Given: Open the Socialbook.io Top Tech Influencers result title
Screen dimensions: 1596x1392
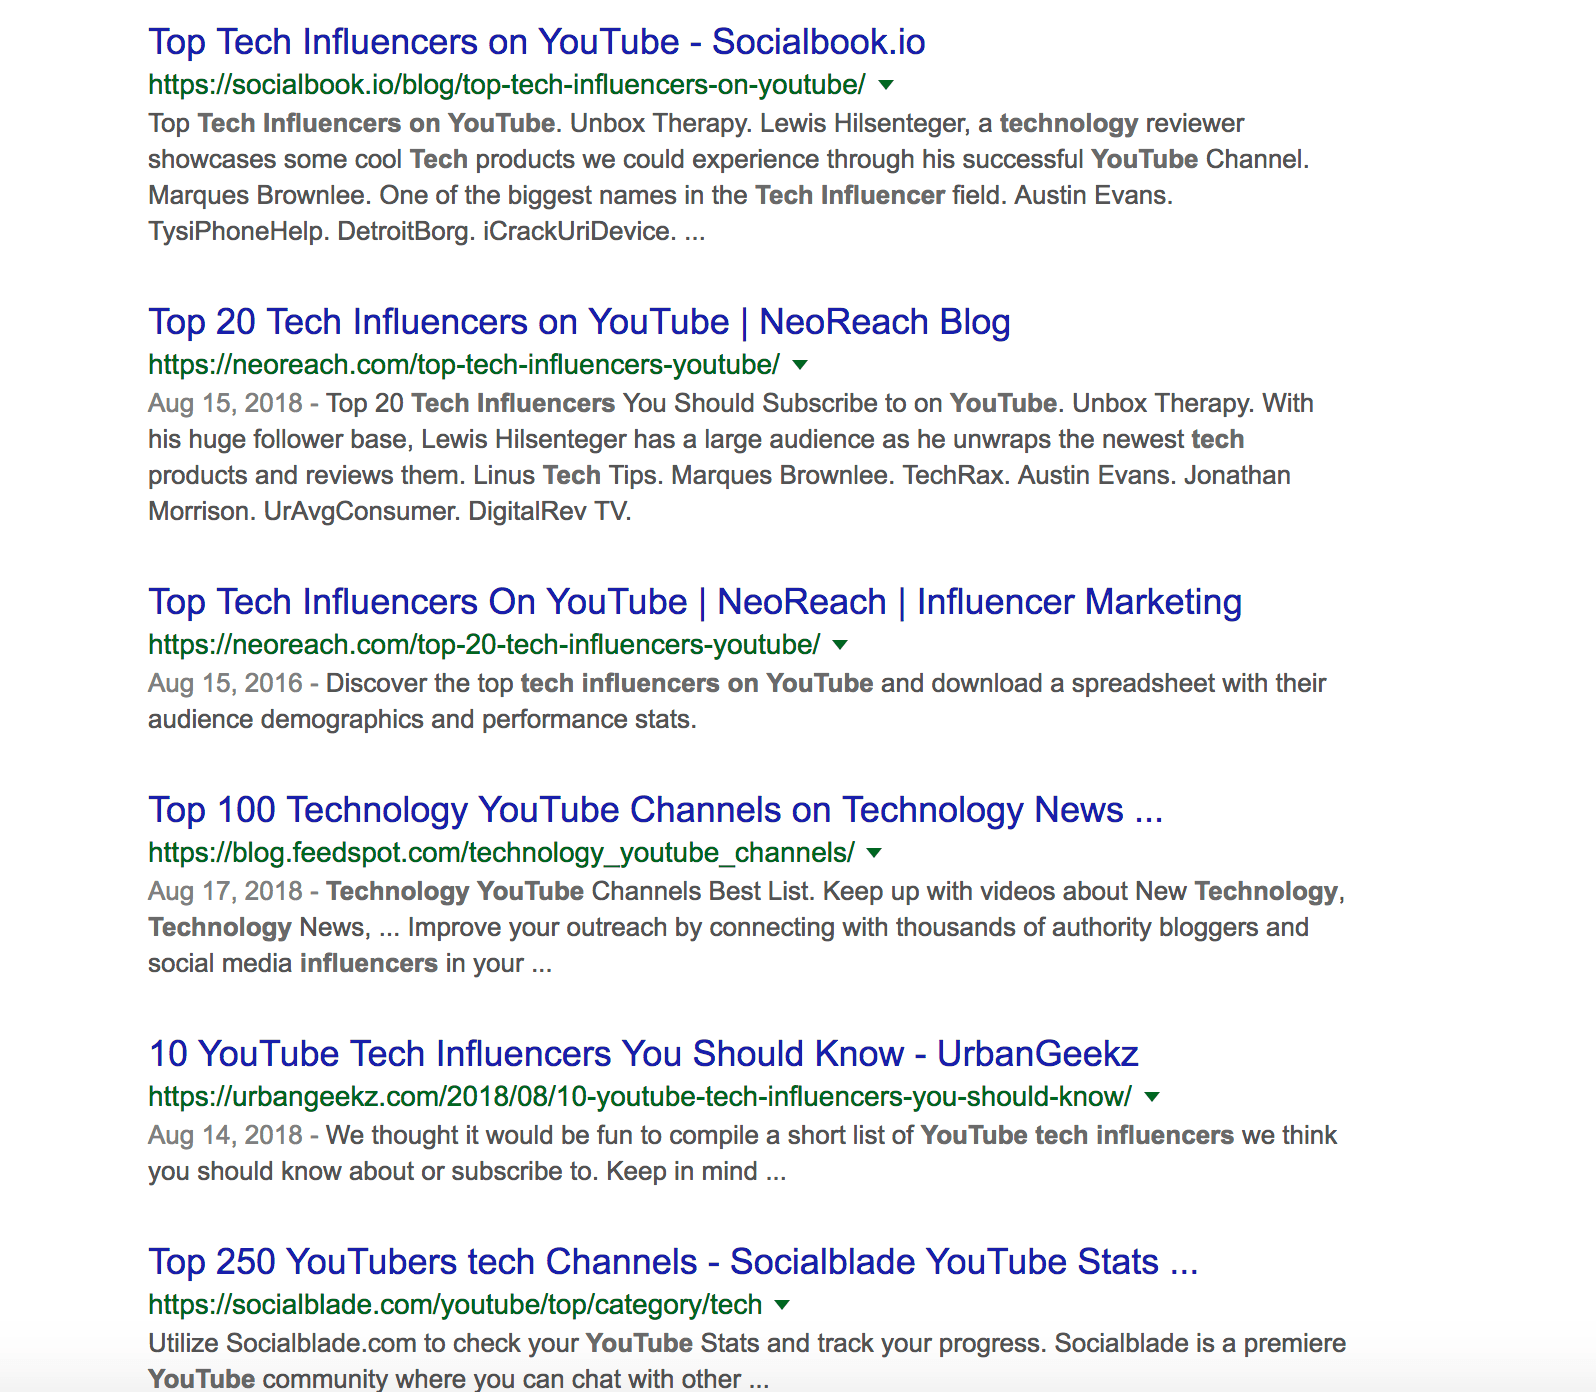Looking at the screenshot, I should [536, 42].
